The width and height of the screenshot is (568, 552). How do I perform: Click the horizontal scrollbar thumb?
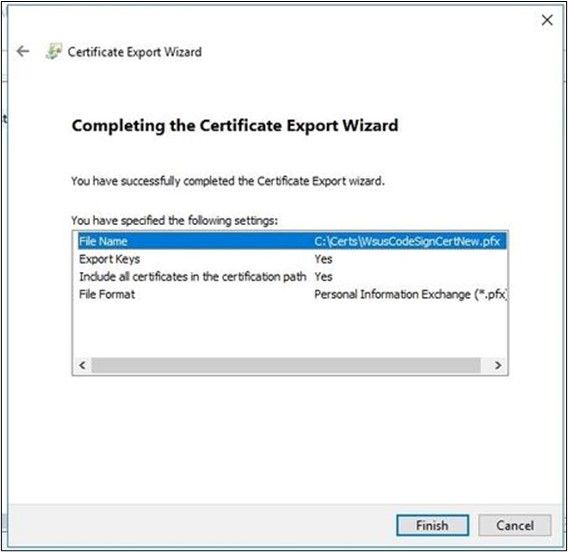click(286, 365)
